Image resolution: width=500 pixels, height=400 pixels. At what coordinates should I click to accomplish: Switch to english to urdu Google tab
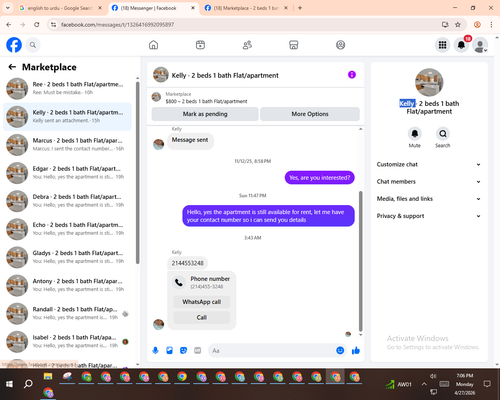[60, 8]
